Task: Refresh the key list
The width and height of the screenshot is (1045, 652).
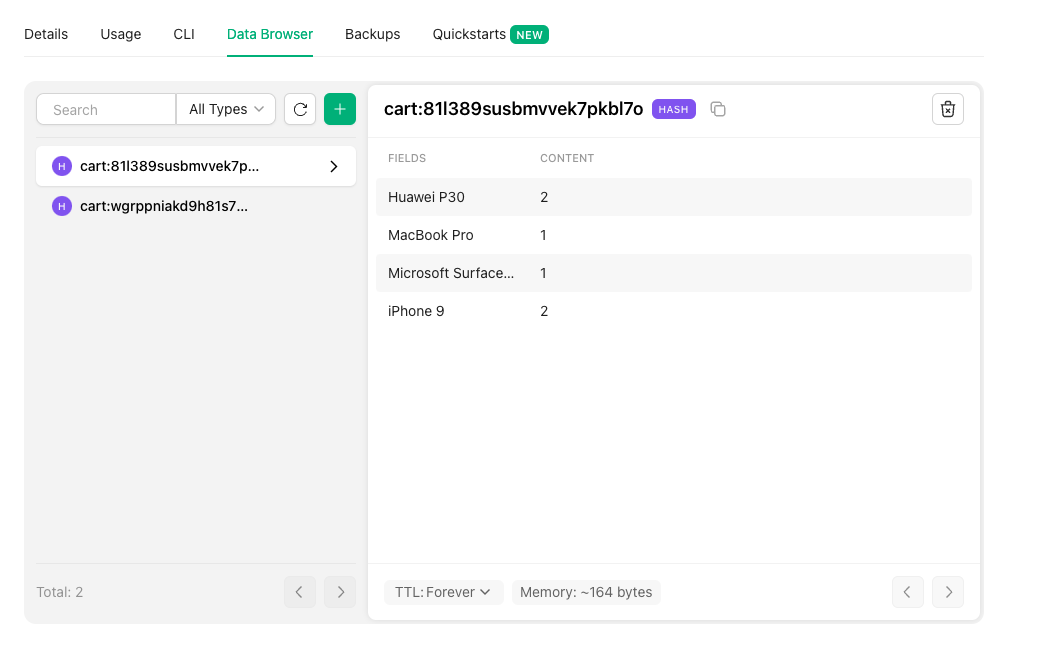Action: (300, 109)
